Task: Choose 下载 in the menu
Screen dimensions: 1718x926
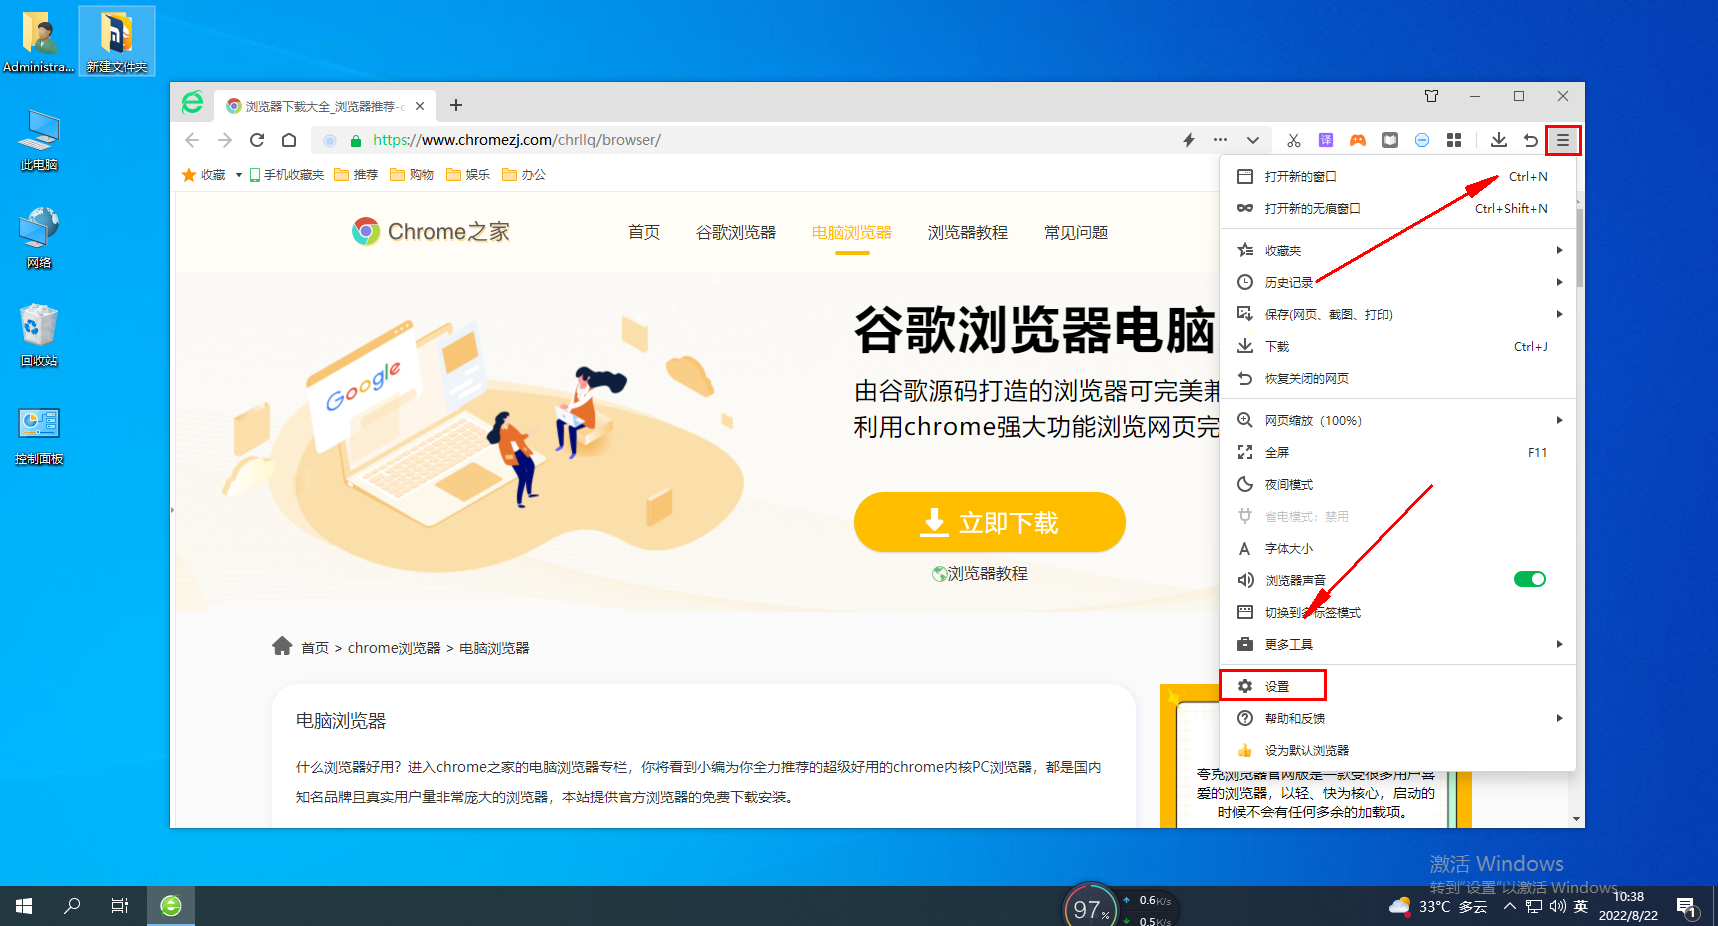Action: coord(1398,346)
